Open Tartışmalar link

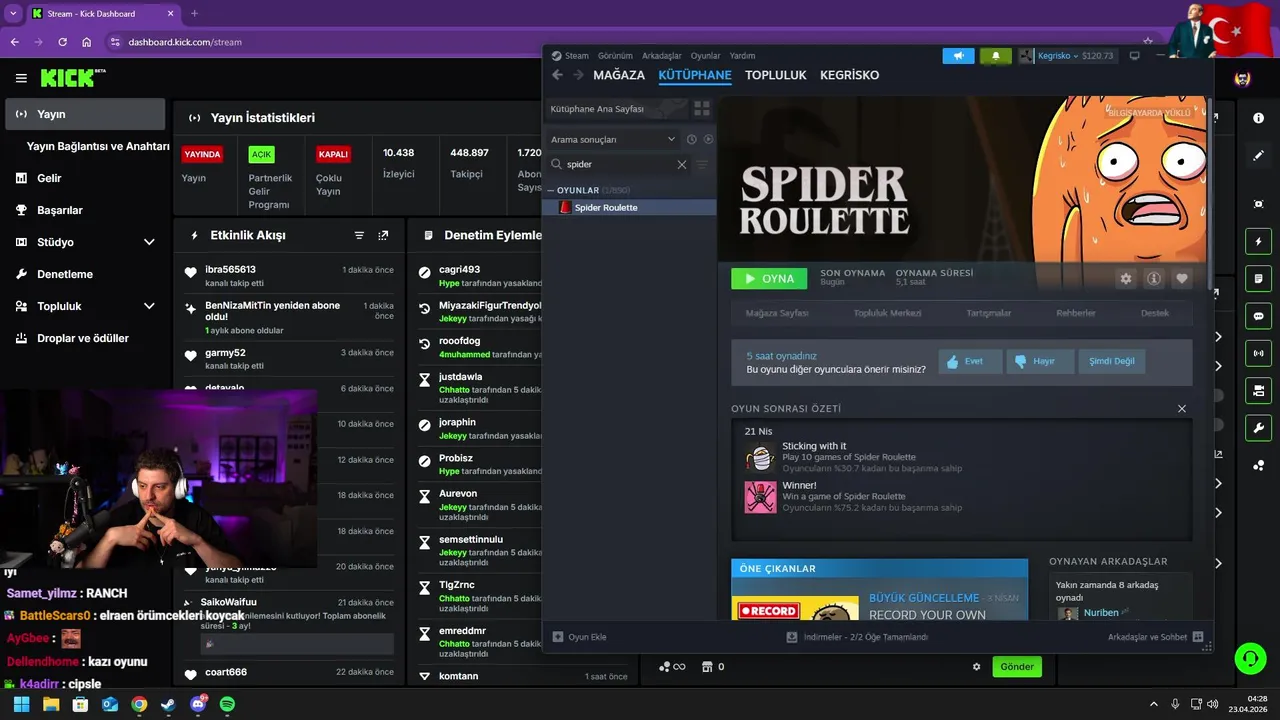[988, 313]
